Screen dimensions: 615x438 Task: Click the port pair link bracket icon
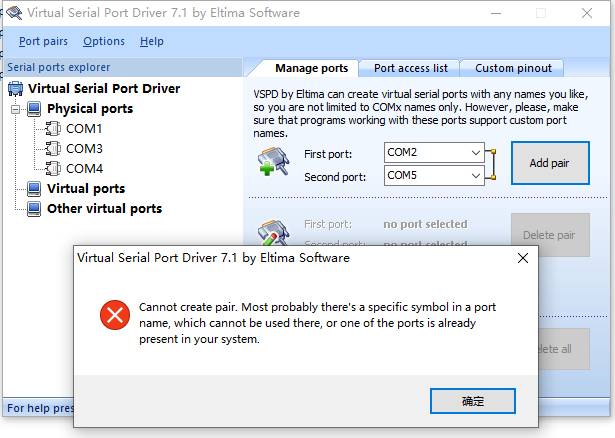point(491,165)
